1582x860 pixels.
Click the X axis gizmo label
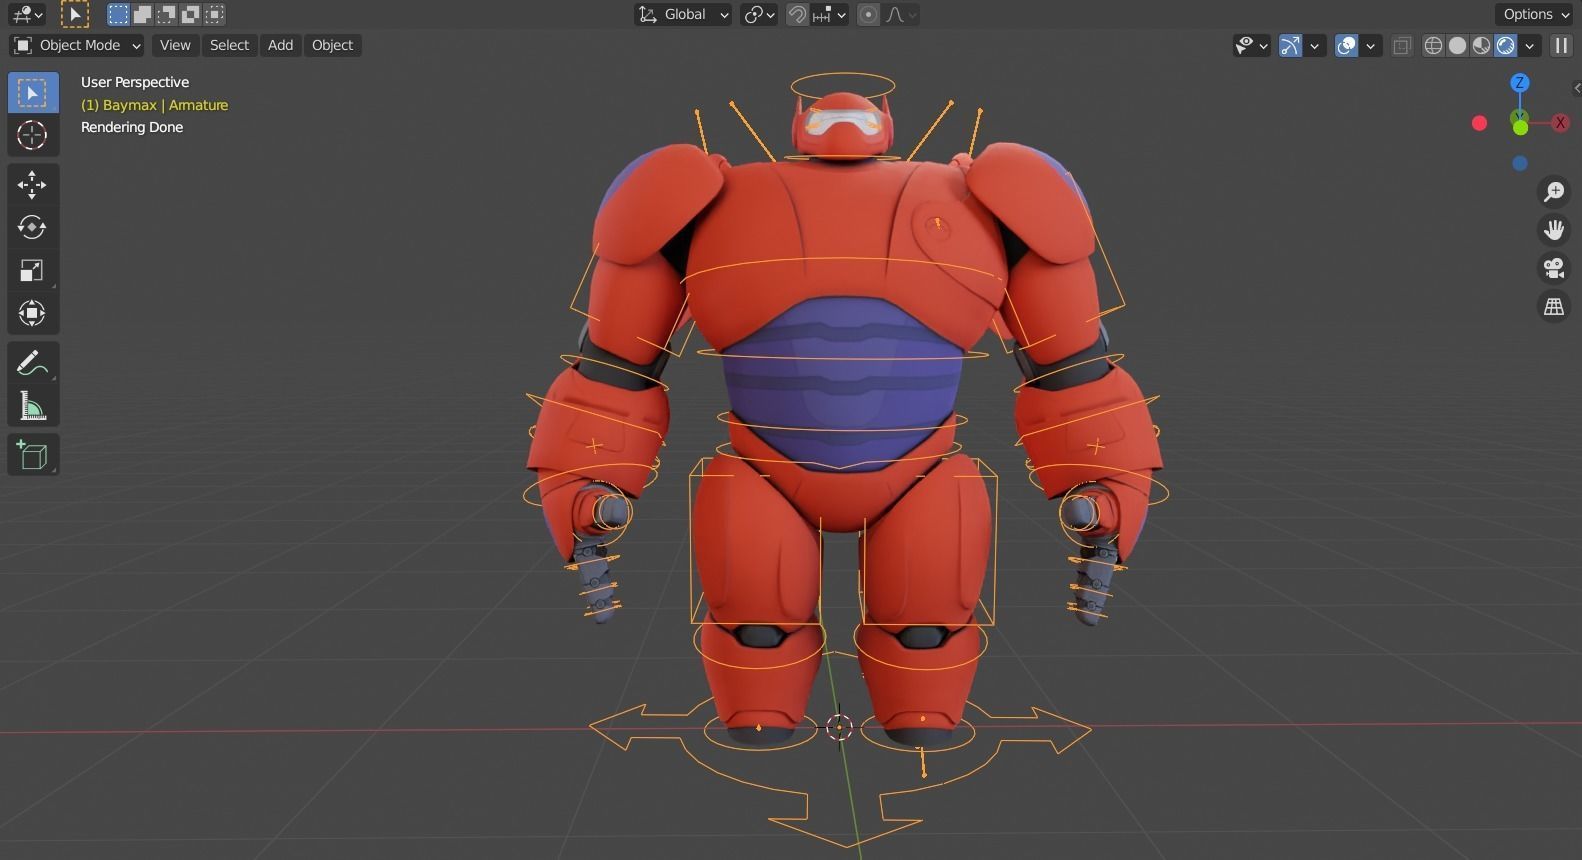pos(1560,123)
